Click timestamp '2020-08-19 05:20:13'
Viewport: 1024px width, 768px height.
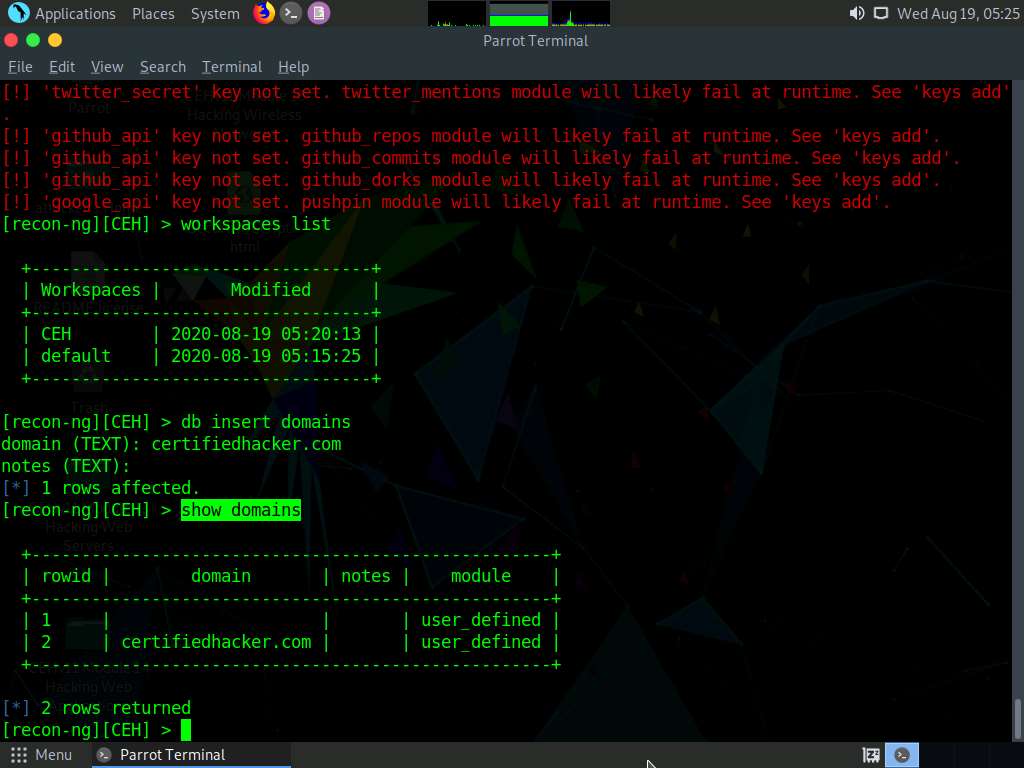(266, 334)
